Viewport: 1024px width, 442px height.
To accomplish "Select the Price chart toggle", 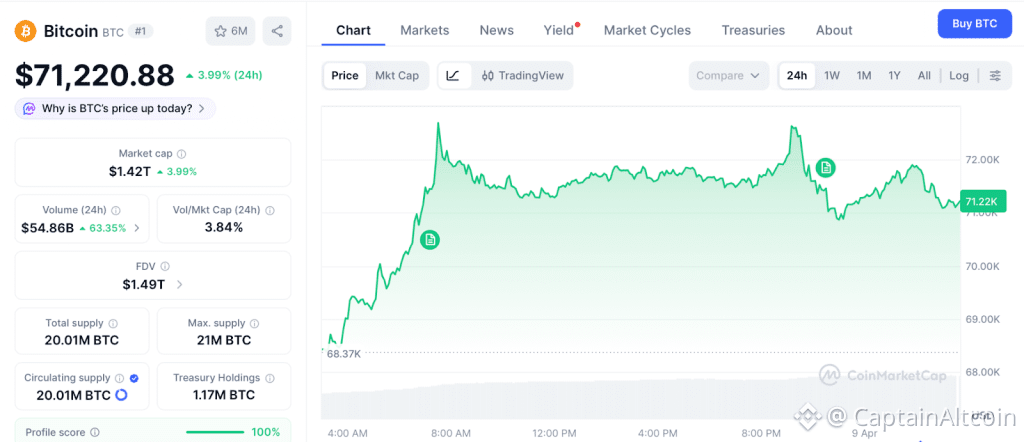I will click(345, 75).
